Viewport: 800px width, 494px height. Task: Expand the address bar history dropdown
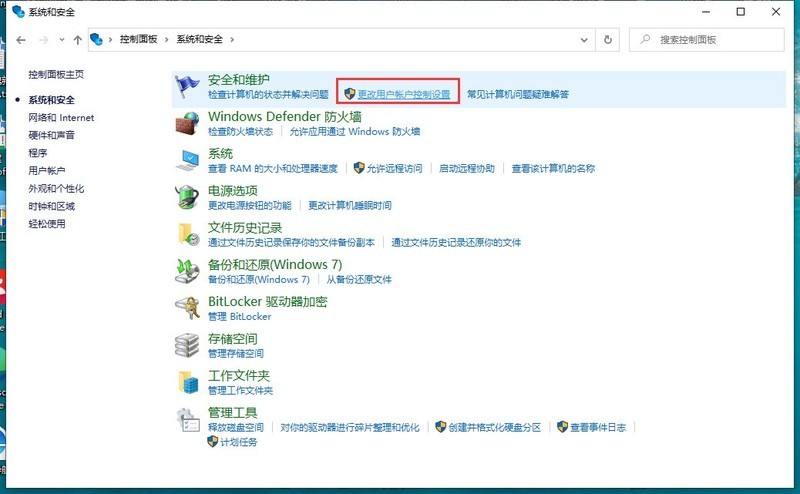[584, 40]
